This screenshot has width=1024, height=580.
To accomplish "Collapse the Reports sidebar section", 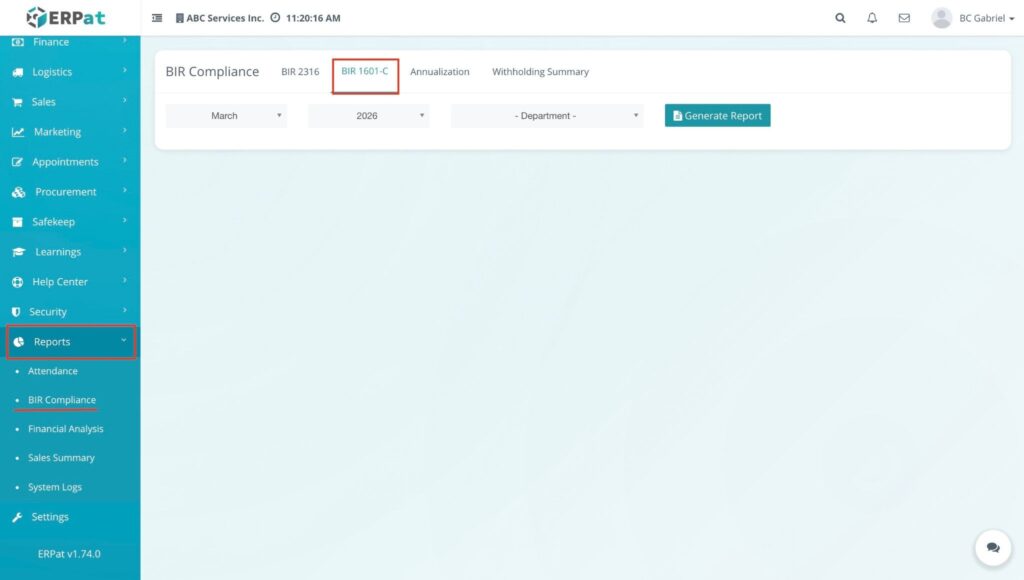I will click(x=70, y=342).
